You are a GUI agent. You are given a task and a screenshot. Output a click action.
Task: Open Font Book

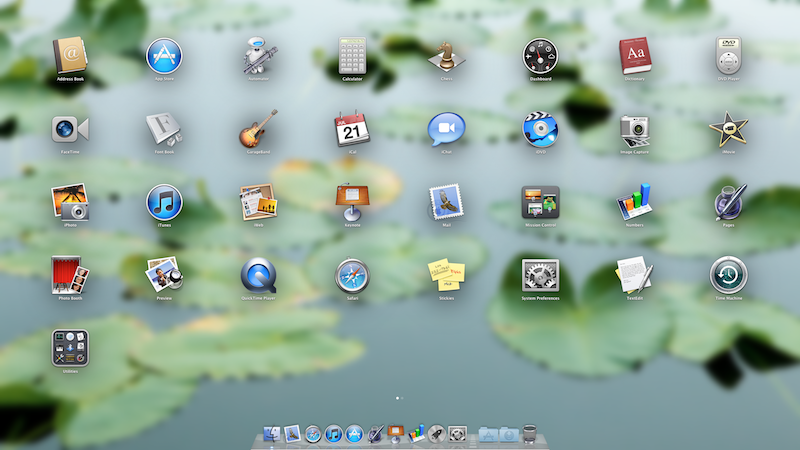click(x=164, y=130)
